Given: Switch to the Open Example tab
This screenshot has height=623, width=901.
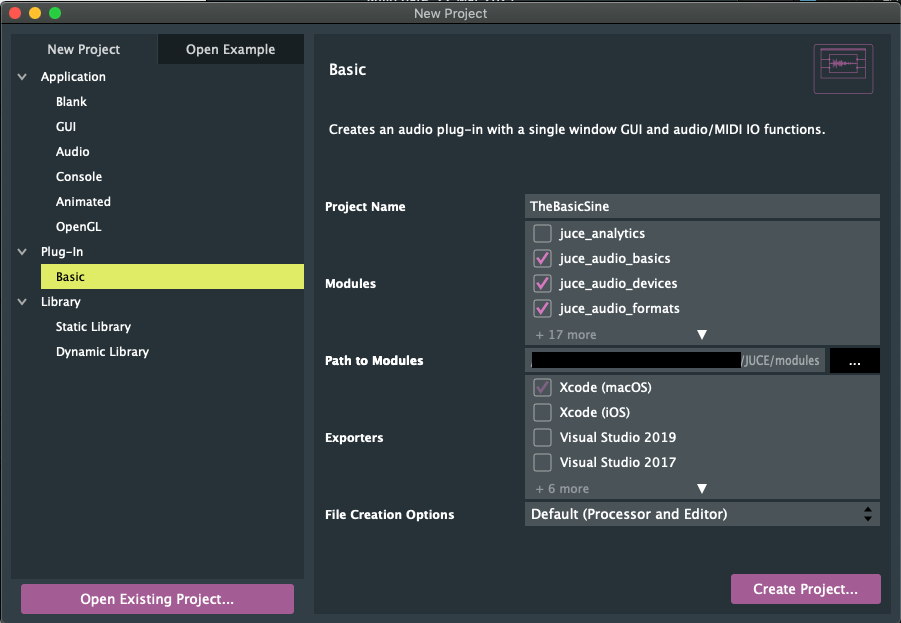Looking at the screenshot, I should (x=230, y=49).
